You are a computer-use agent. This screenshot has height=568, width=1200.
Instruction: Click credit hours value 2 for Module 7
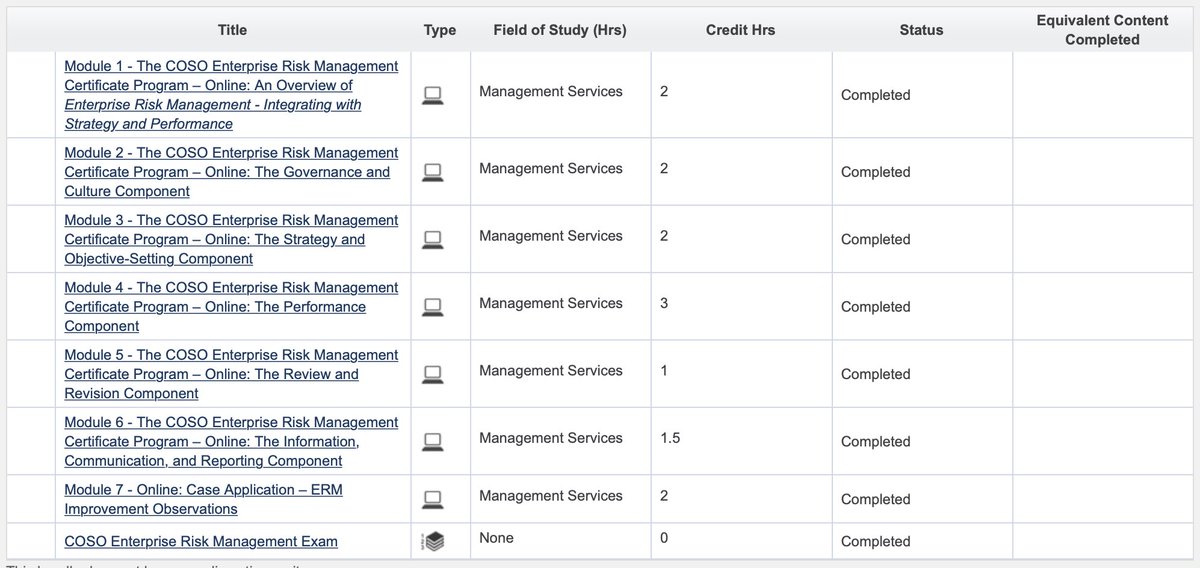point(665,495)
